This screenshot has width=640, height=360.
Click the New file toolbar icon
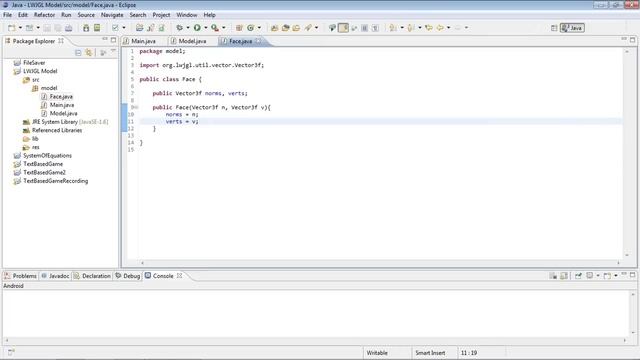tap(11, 28)
